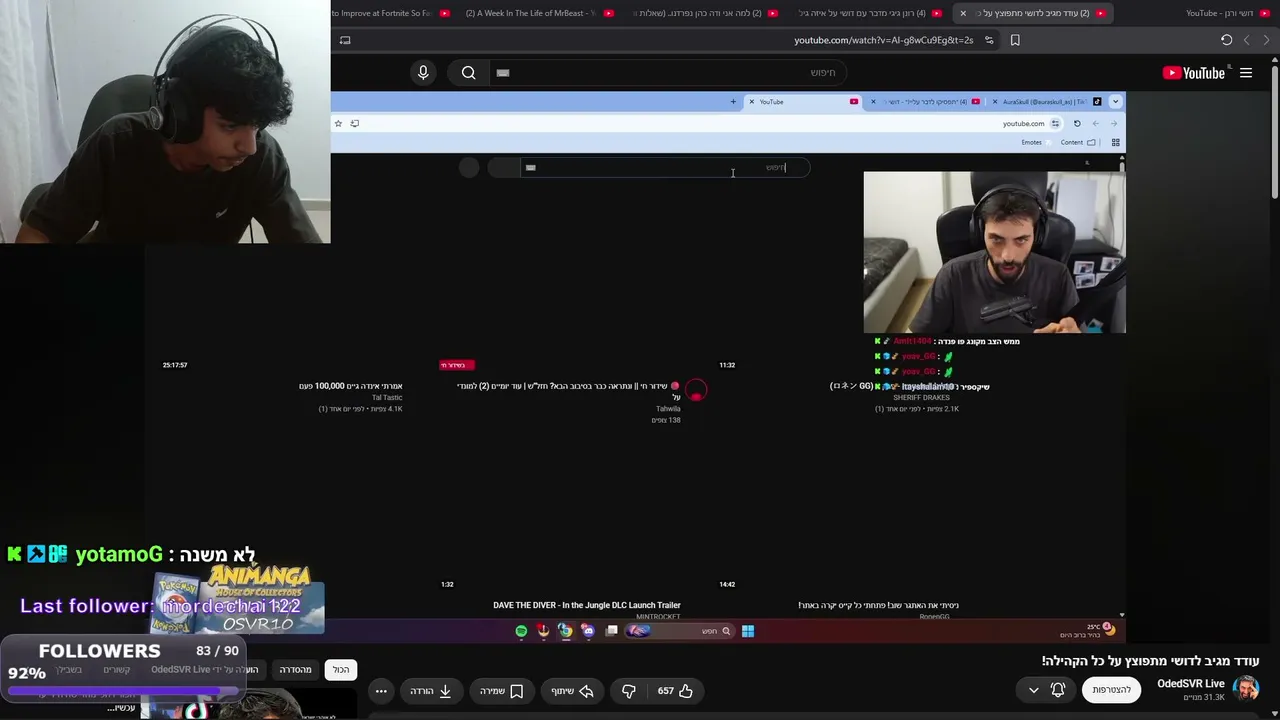The image size is (1280, 720).
Task: Save the video with 'שמירה' button
Action: [x=502, y=691]
